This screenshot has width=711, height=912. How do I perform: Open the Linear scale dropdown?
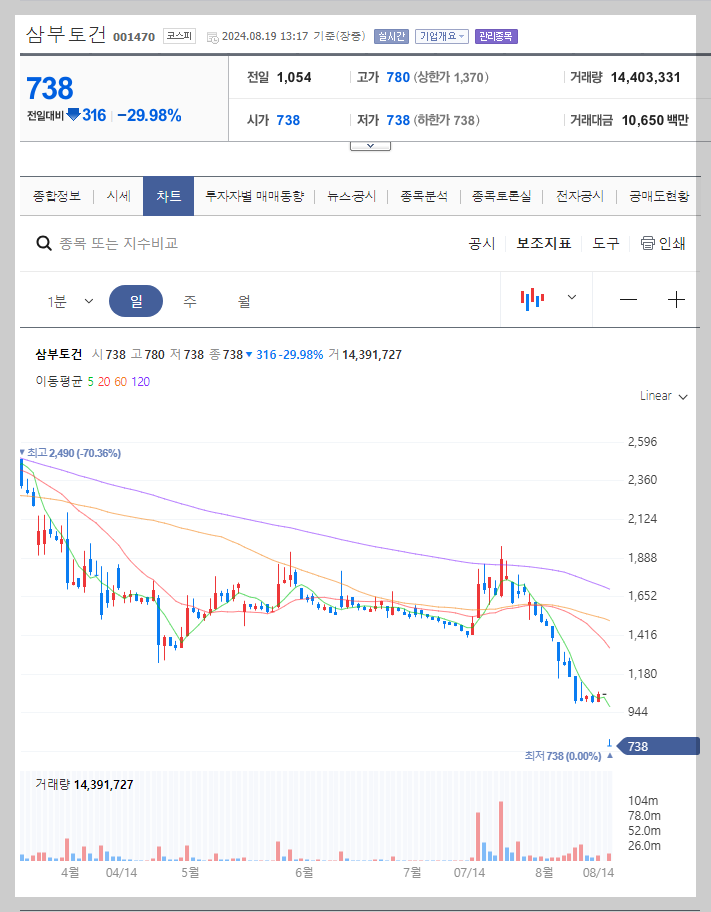pyautogui.click(x=662, y=396)
